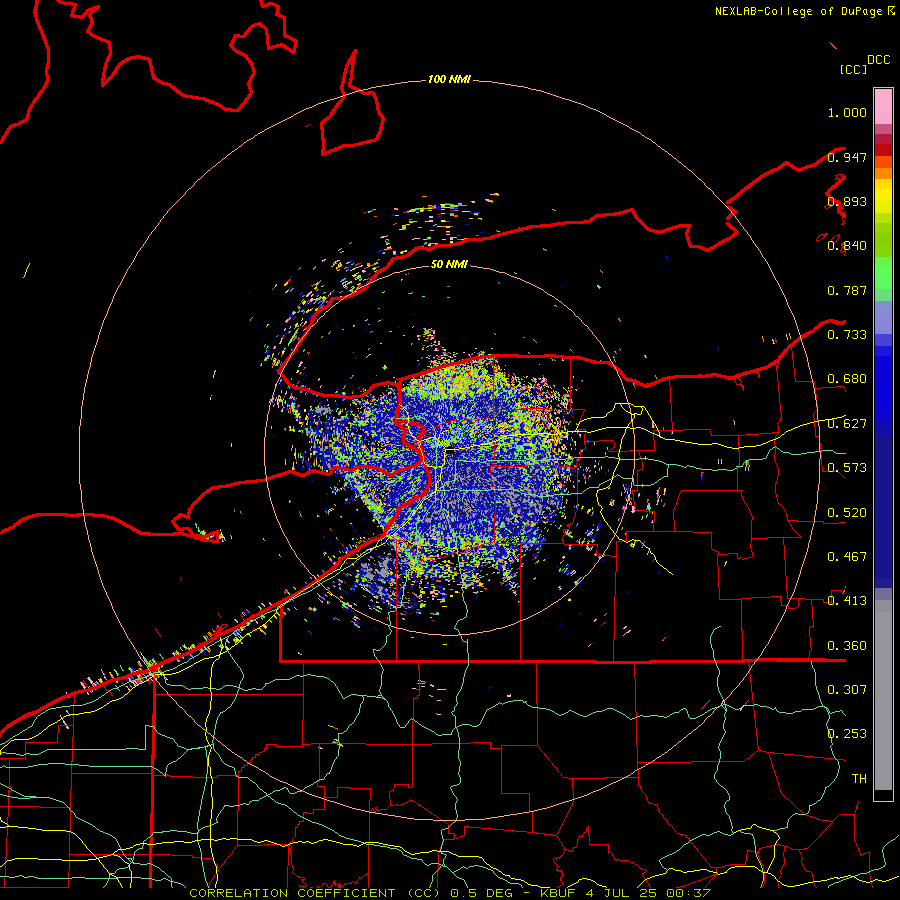Pick the gray color bar segment
The width and height of the screenshot is (900, 900).
(x=883, y=695)
